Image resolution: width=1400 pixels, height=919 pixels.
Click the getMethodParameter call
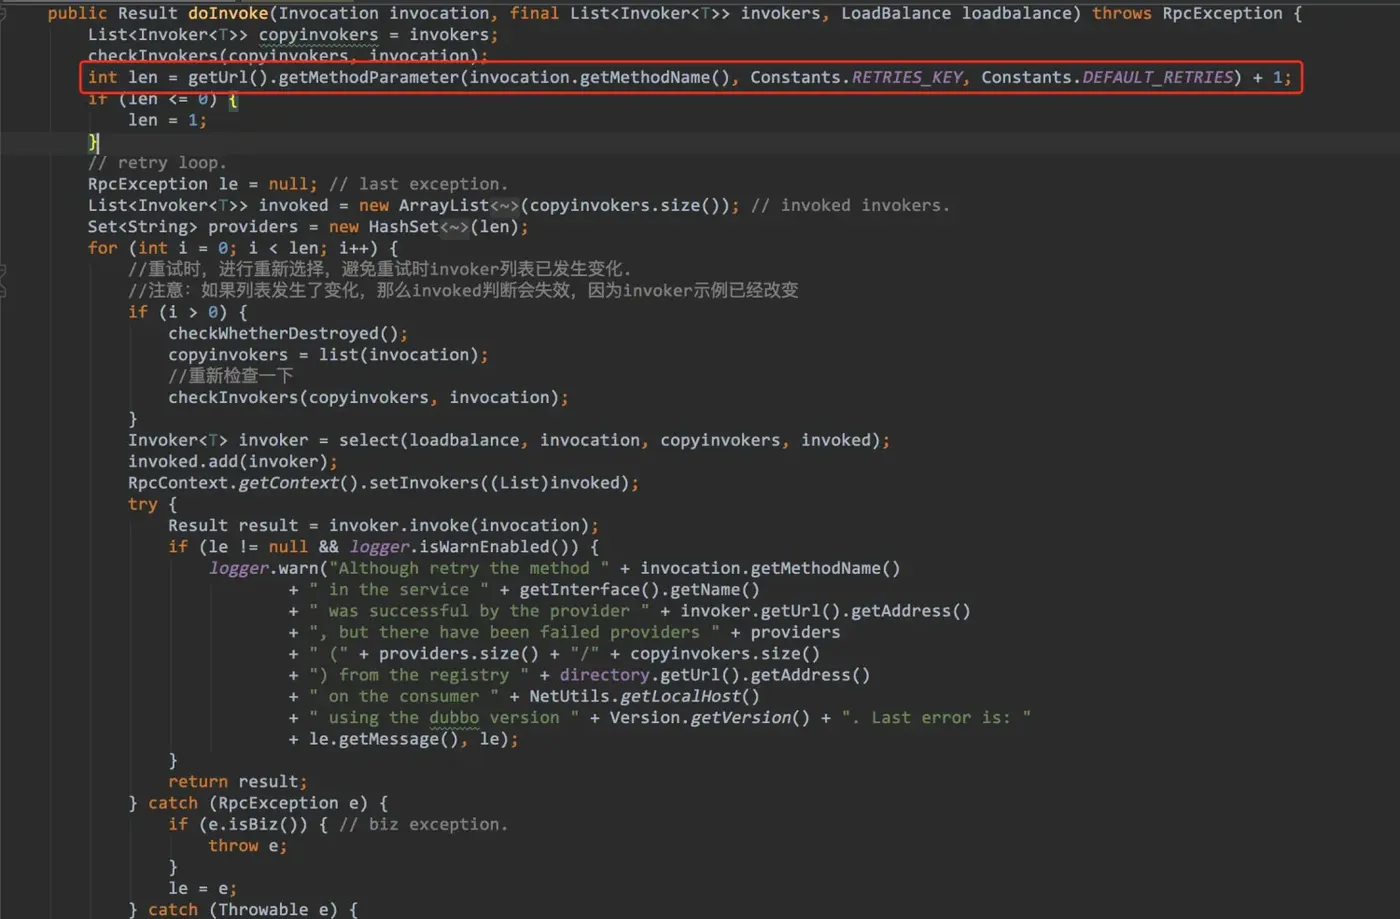tap(368, 77)
